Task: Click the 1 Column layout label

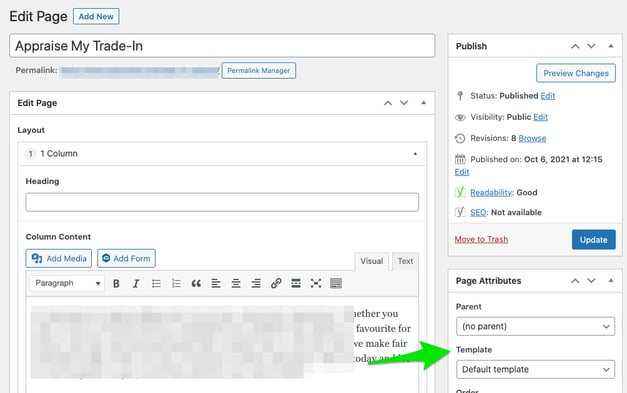Action: [x=59, y=154]
